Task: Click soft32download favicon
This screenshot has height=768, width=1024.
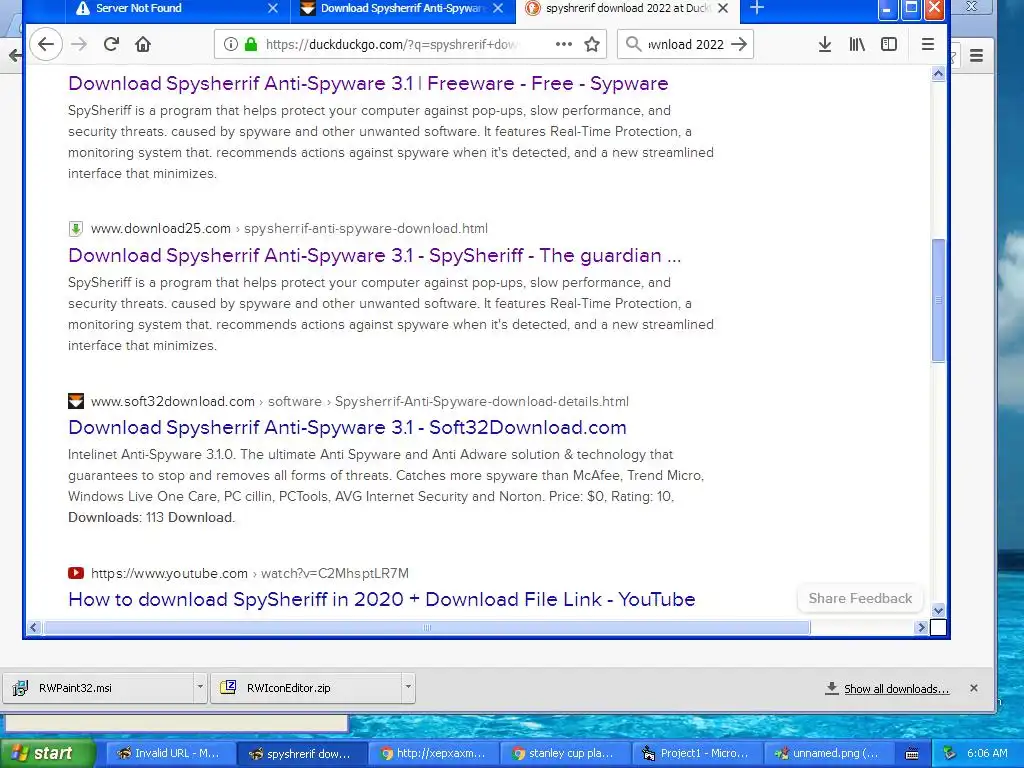Action: pos(76,401)
